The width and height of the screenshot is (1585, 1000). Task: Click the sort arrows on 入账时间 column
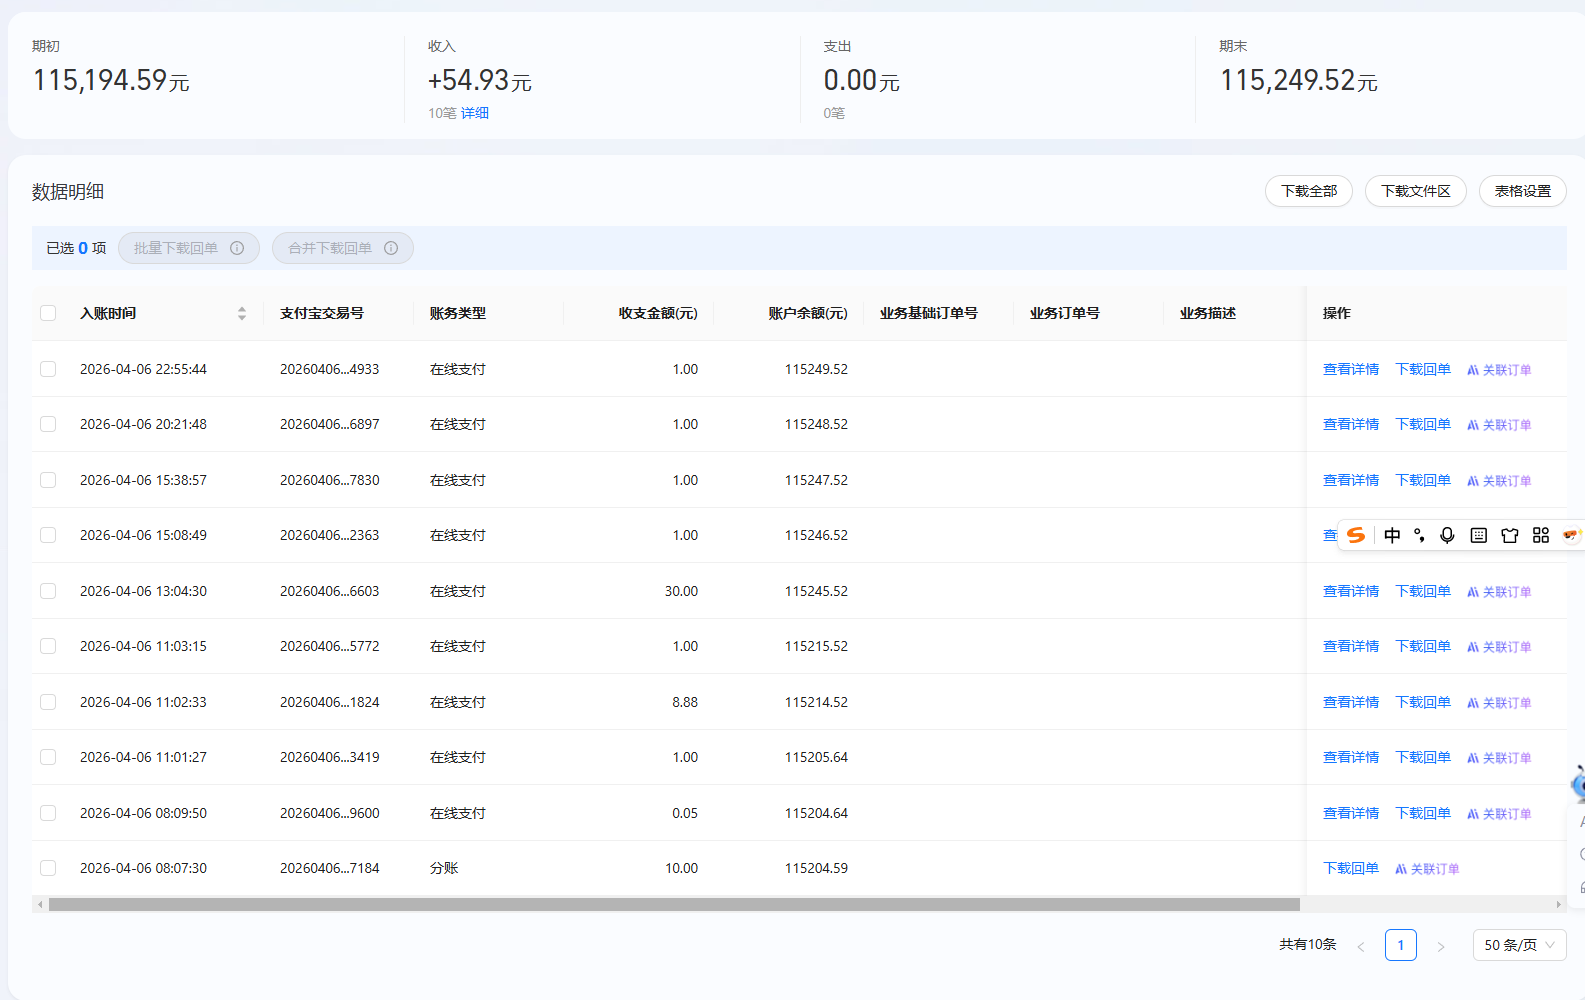coord(242,314)
